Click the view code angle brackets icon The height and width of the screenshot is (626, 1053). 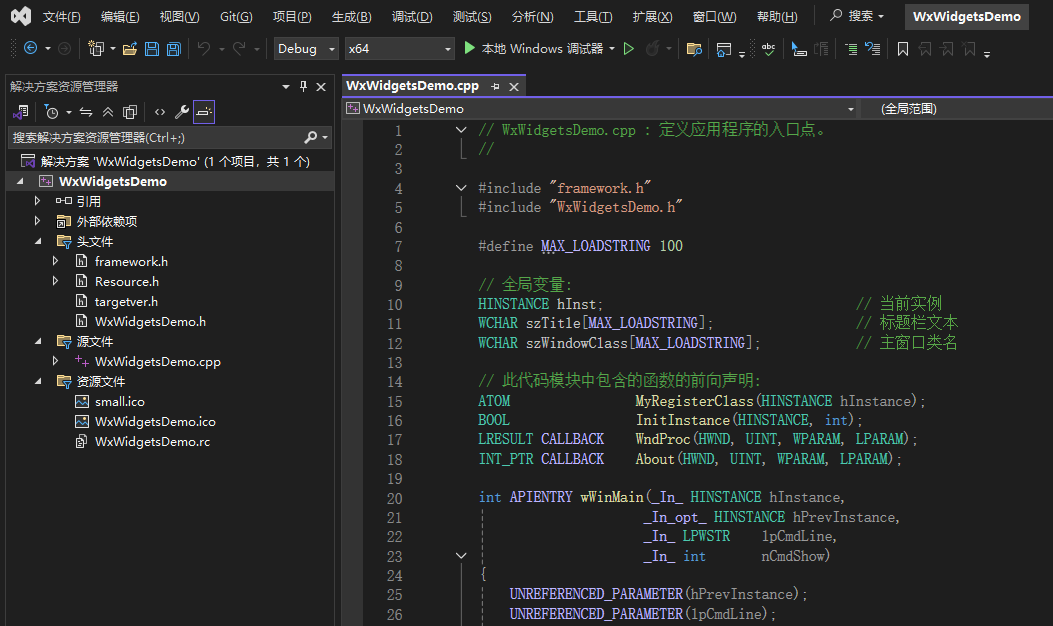[160, 111]
